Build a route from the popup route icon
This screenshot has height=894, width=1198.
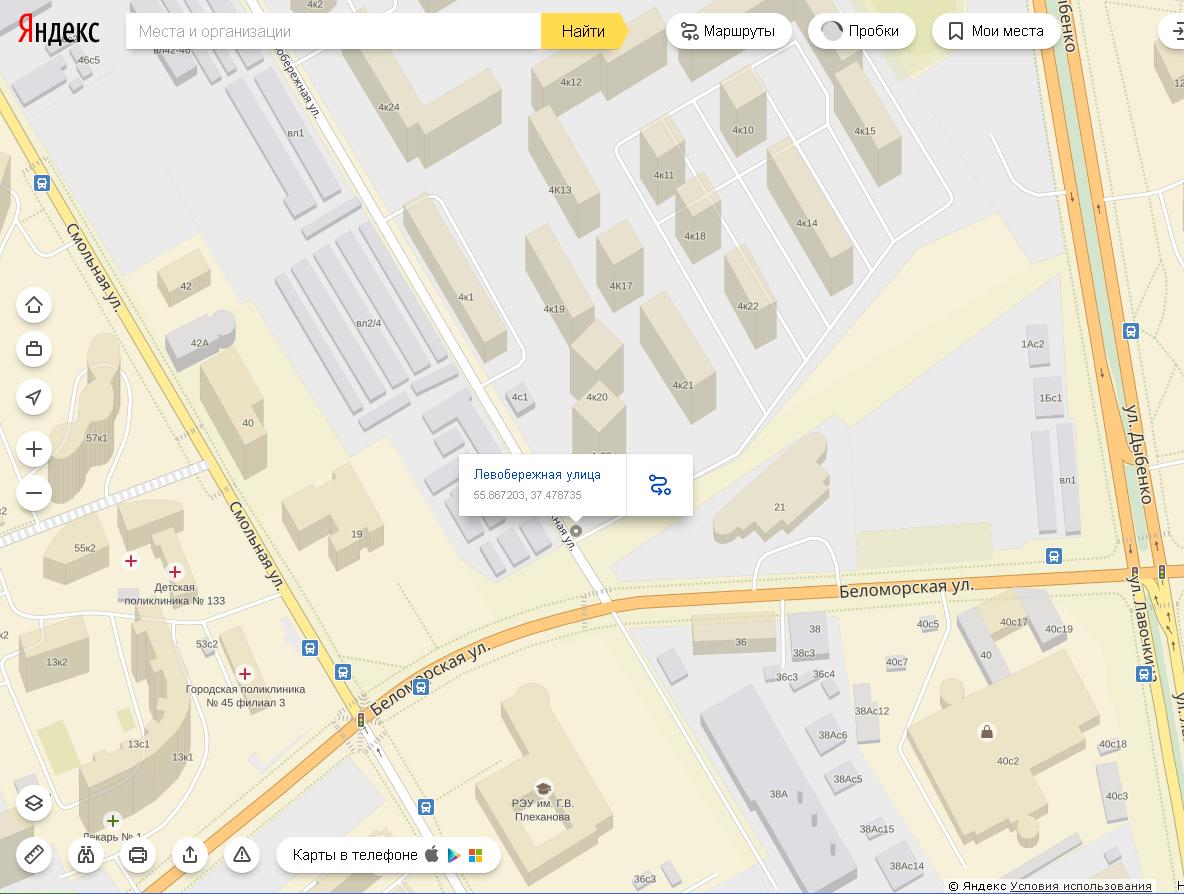[659, 486]
